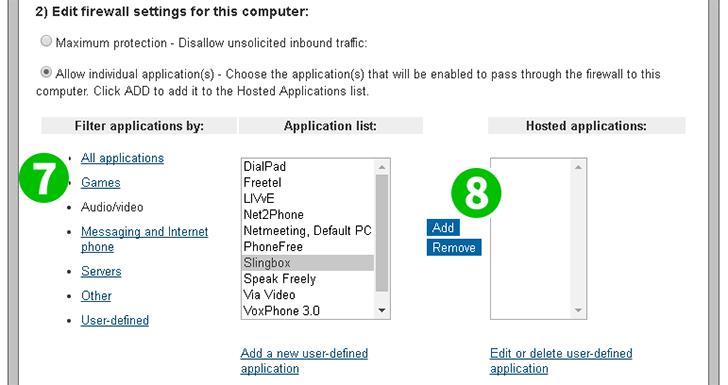Open Add a new user-defined application

click(304, 361)
